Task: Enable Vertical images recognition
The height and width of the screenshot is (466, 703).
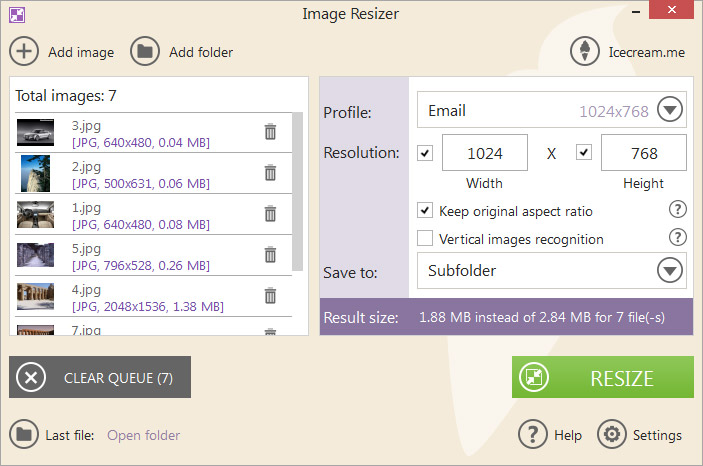Action: [x=425, y=239]
